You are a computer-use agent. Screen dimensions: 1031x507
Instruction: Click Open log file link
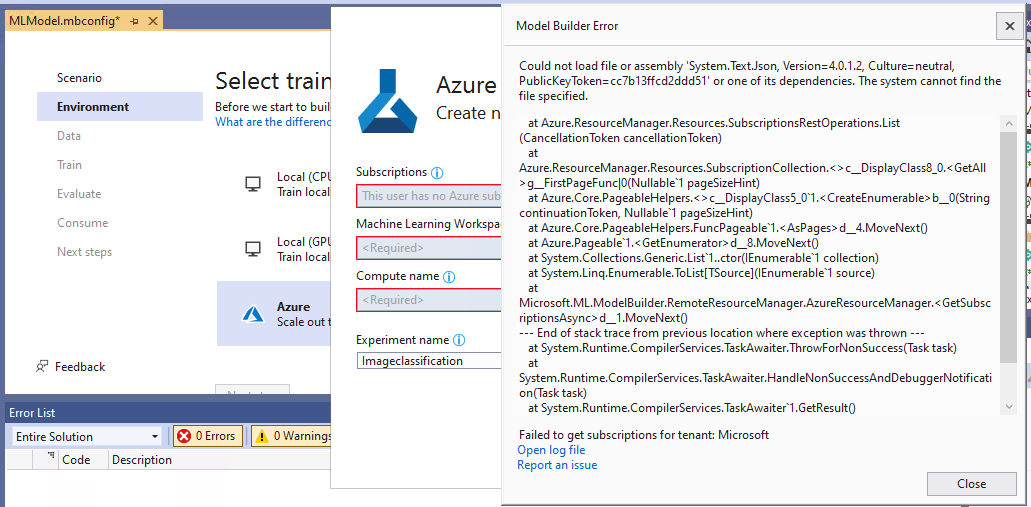(x=551, y=450)
